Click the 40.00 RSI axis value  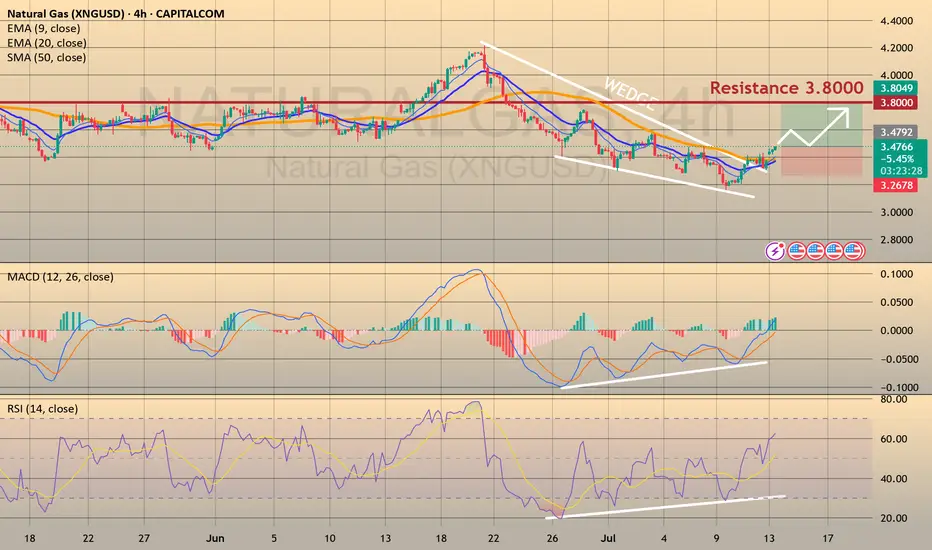(x=893, y=479)
